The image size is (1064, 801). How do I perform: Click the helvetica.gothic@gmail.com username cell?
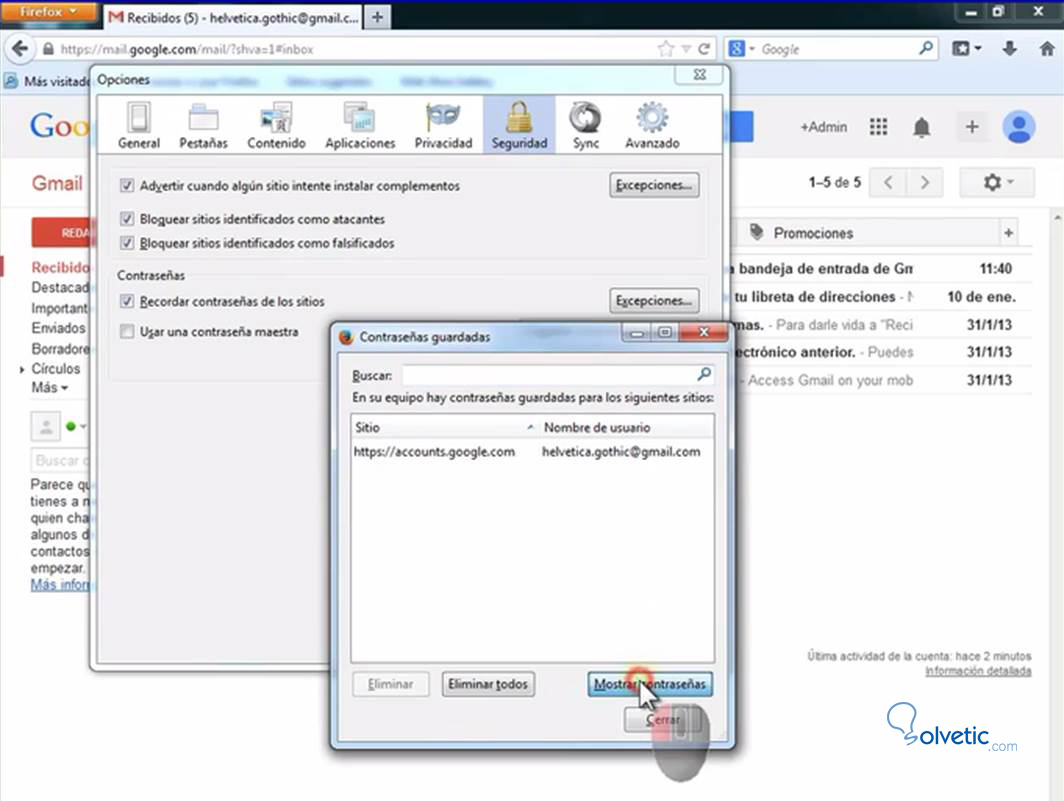pyautogui.click(x=621, y=451)
